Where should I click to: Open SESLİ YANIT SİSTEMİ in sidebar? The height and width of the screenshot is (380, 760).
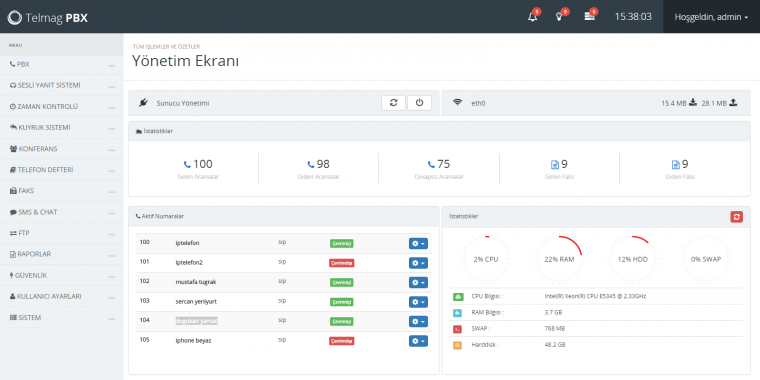coord(62,85)
